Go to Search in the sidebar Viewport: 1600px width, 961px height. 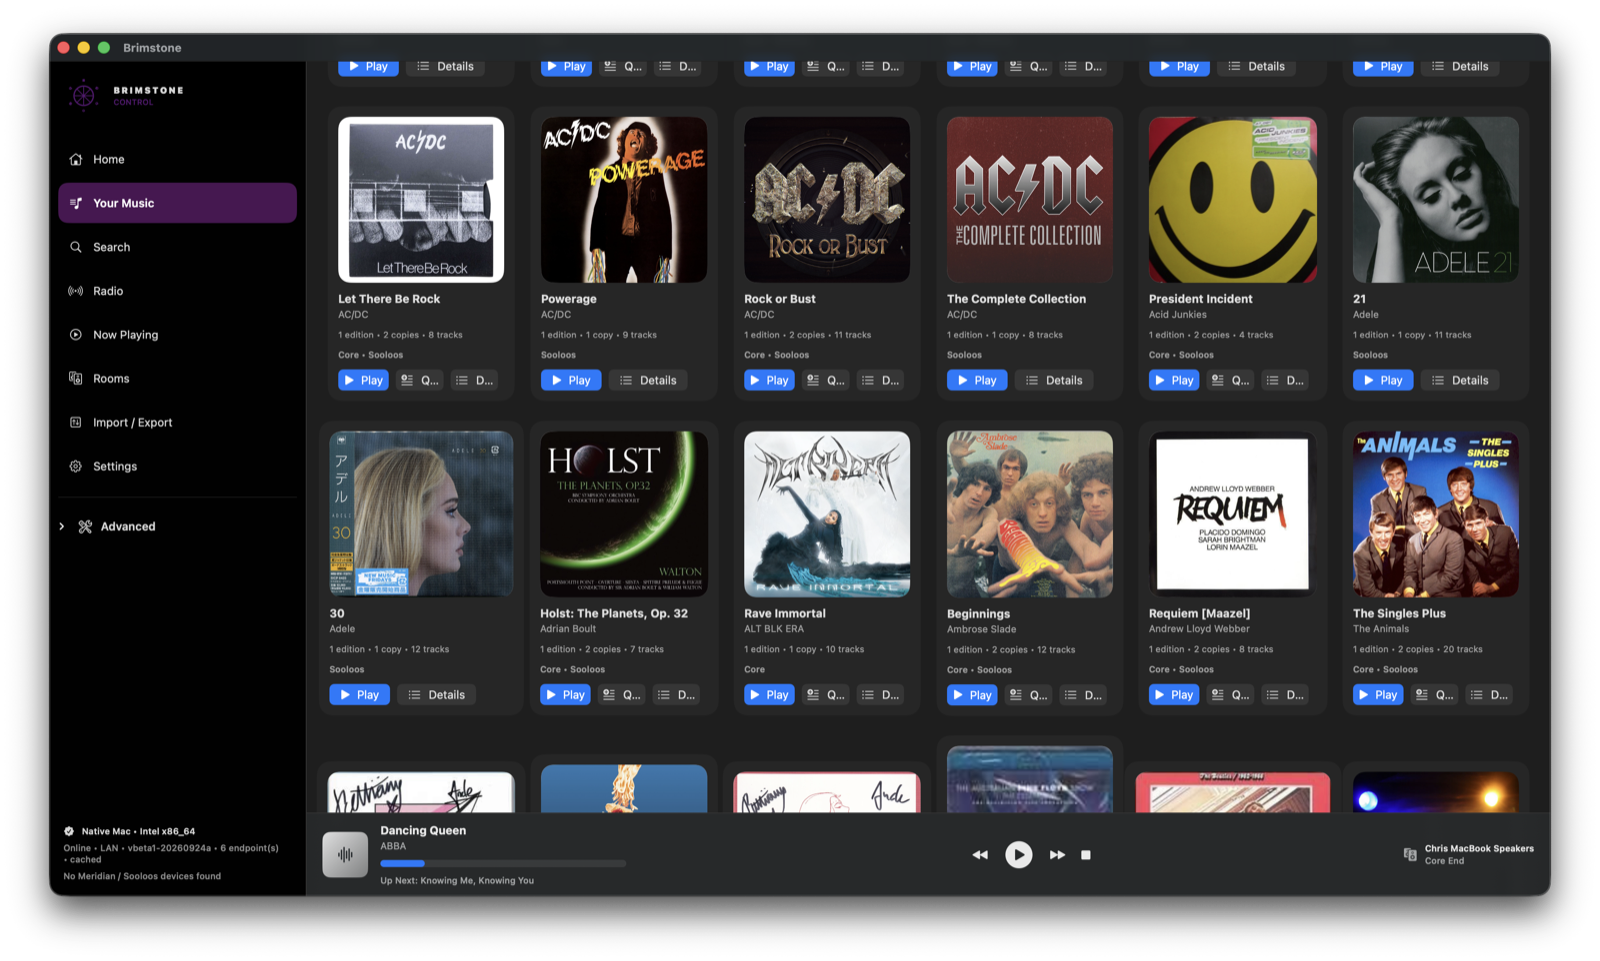click(177, 247)
